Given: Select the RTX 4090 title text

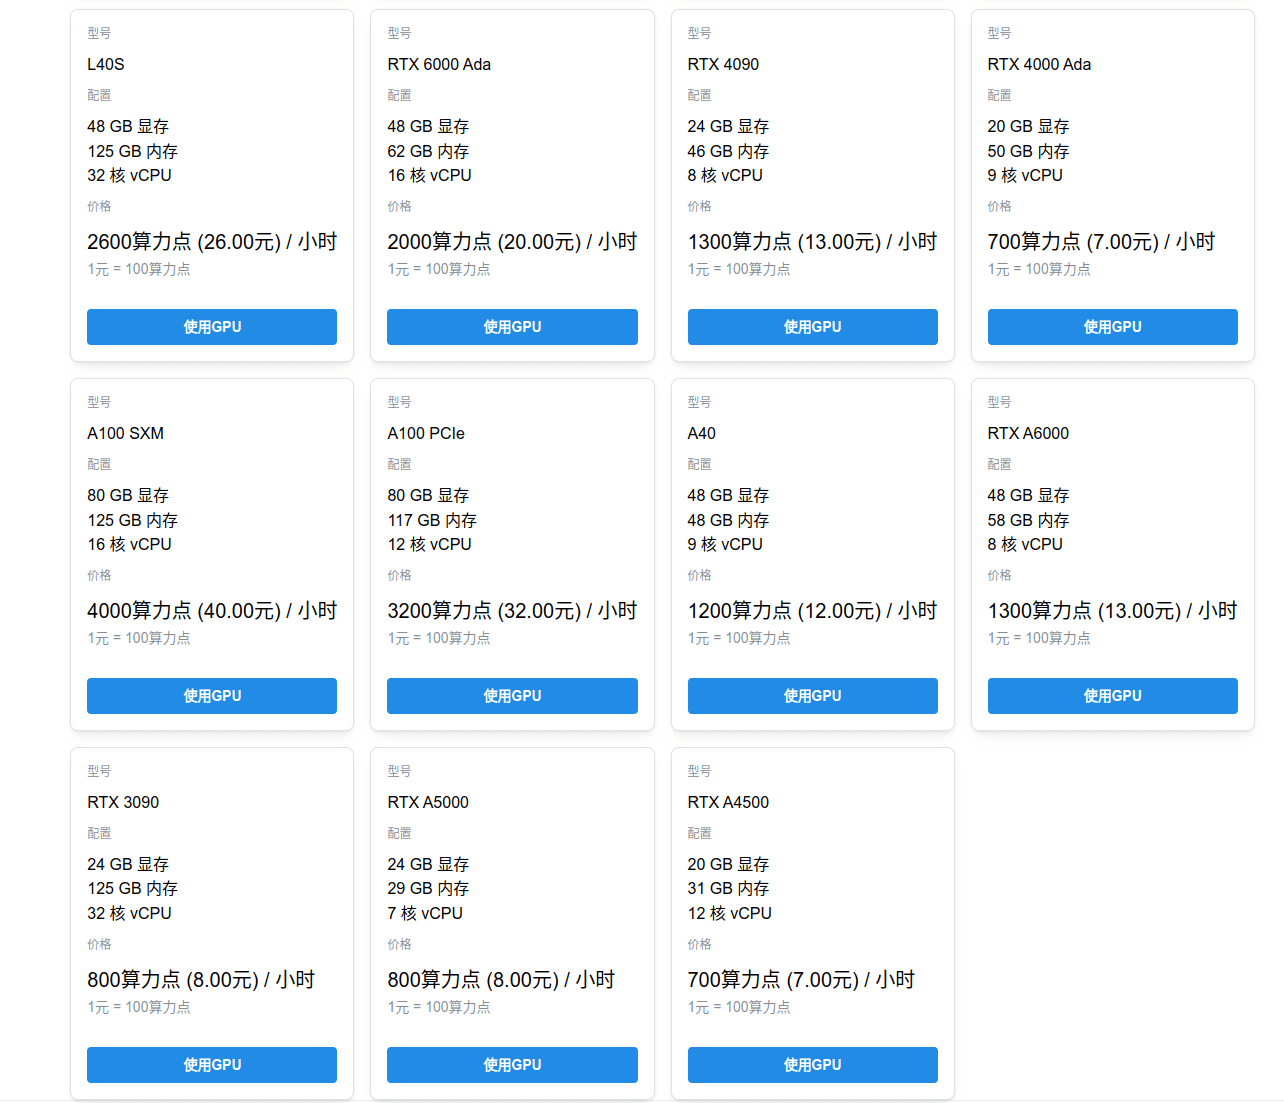Looking at the screenshot, I should point(723,64).
